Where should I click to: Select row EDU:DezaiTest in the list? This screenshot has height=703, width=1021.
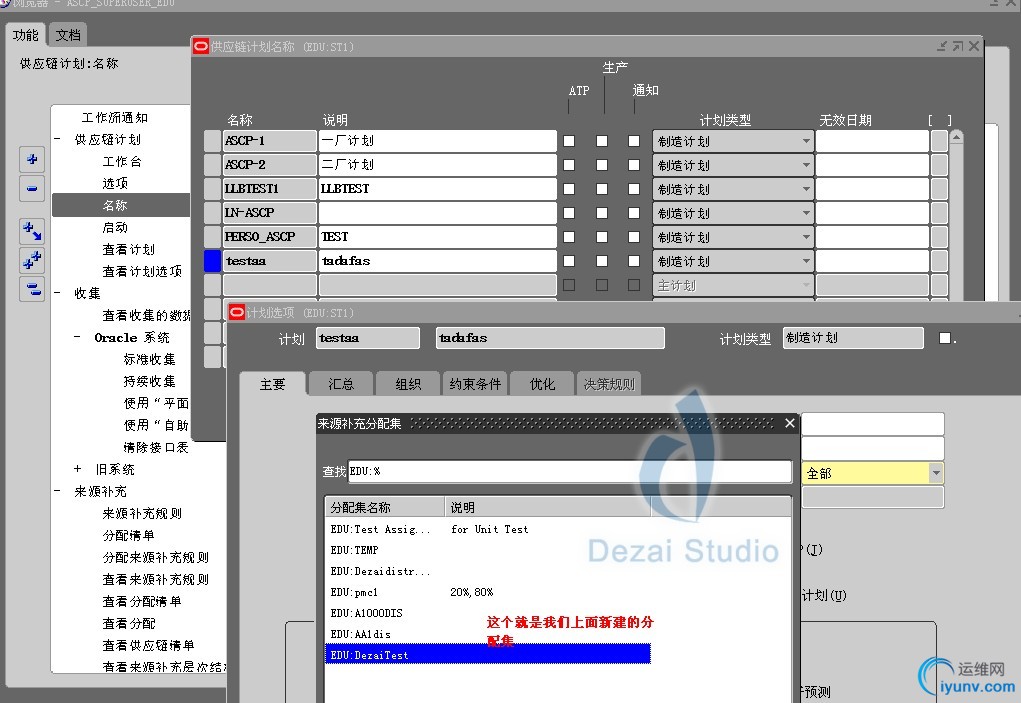pos(488,654)
